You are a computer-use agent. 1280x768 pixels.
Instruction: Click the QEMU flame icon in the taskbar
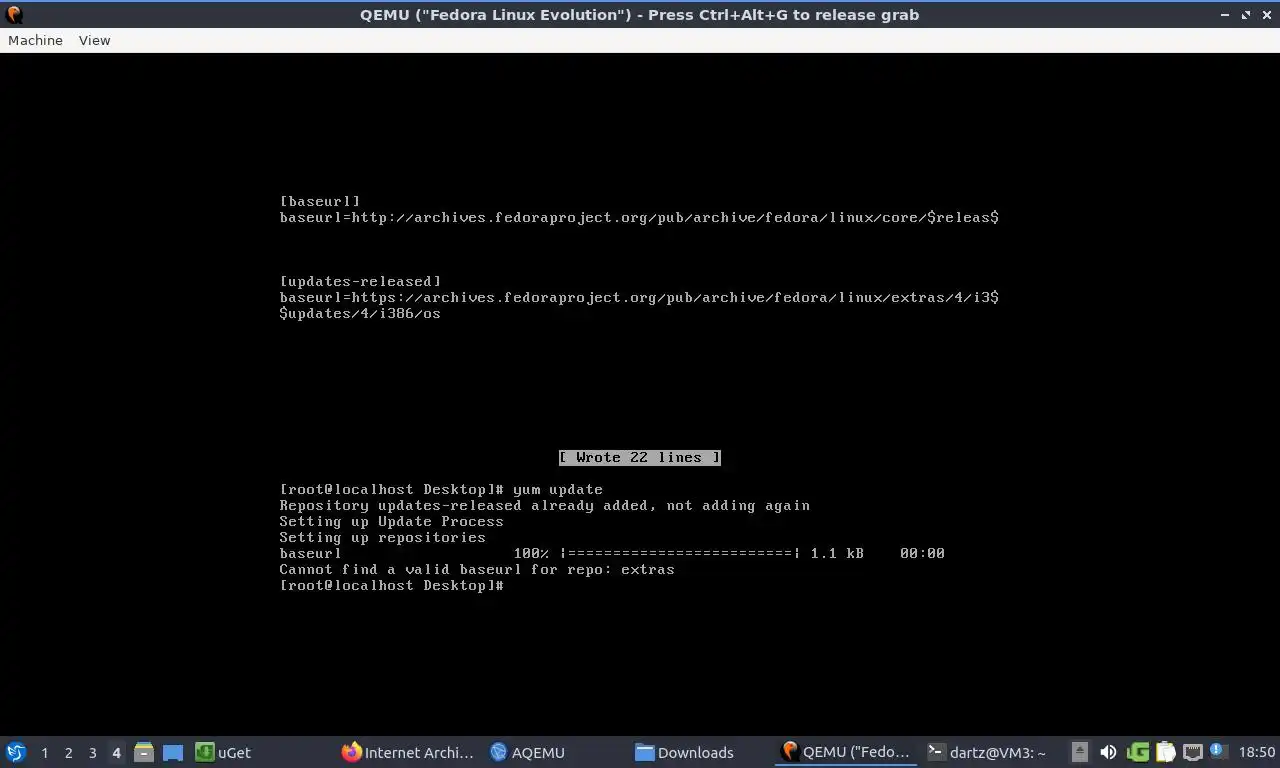click(790, 752)
